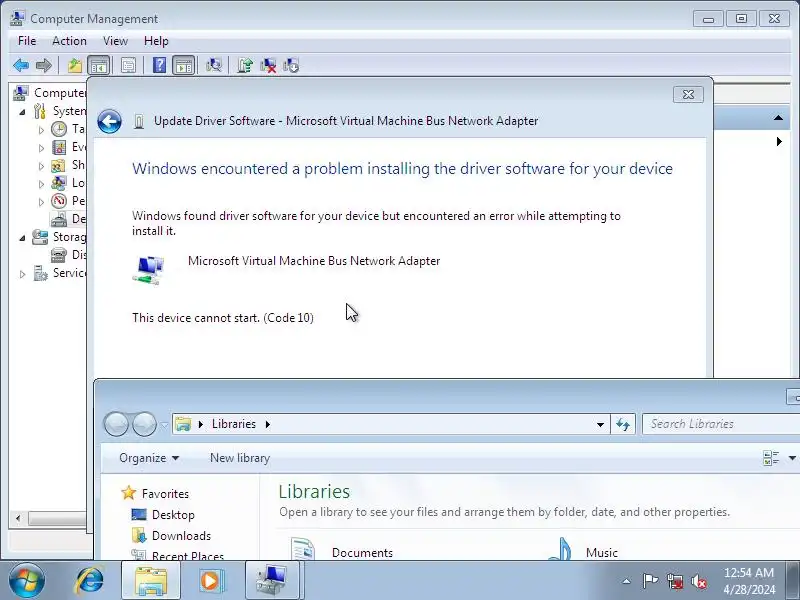Open More Actions submenu arrow
800x600 pixels.
coord(779,141)
